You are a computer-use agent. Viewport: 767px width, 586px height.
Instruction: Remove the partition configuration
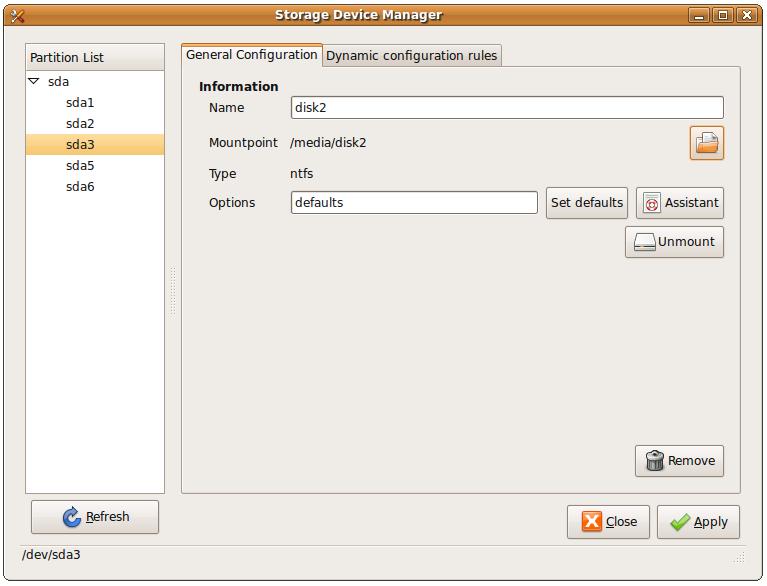click(x=679, y=461)
